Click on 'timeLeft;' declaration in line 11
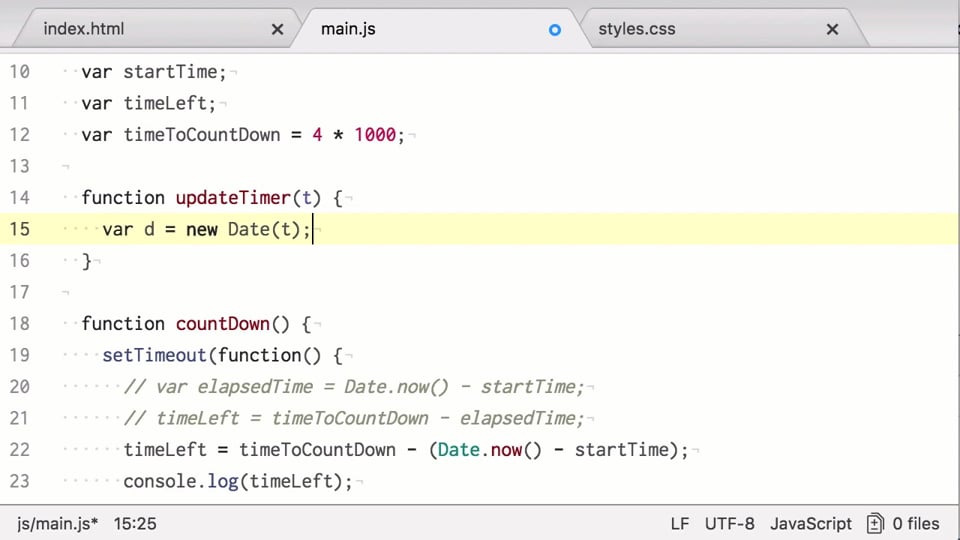 pos(170,103)
